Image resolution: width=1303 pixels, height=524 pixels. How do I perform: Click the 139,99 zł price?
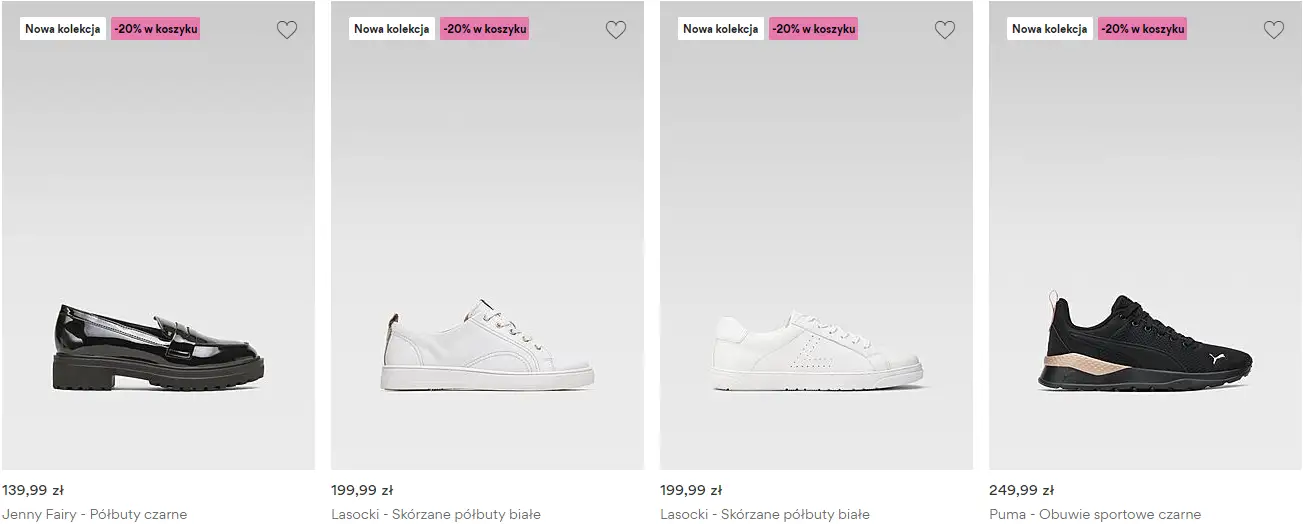click(33, 490)
